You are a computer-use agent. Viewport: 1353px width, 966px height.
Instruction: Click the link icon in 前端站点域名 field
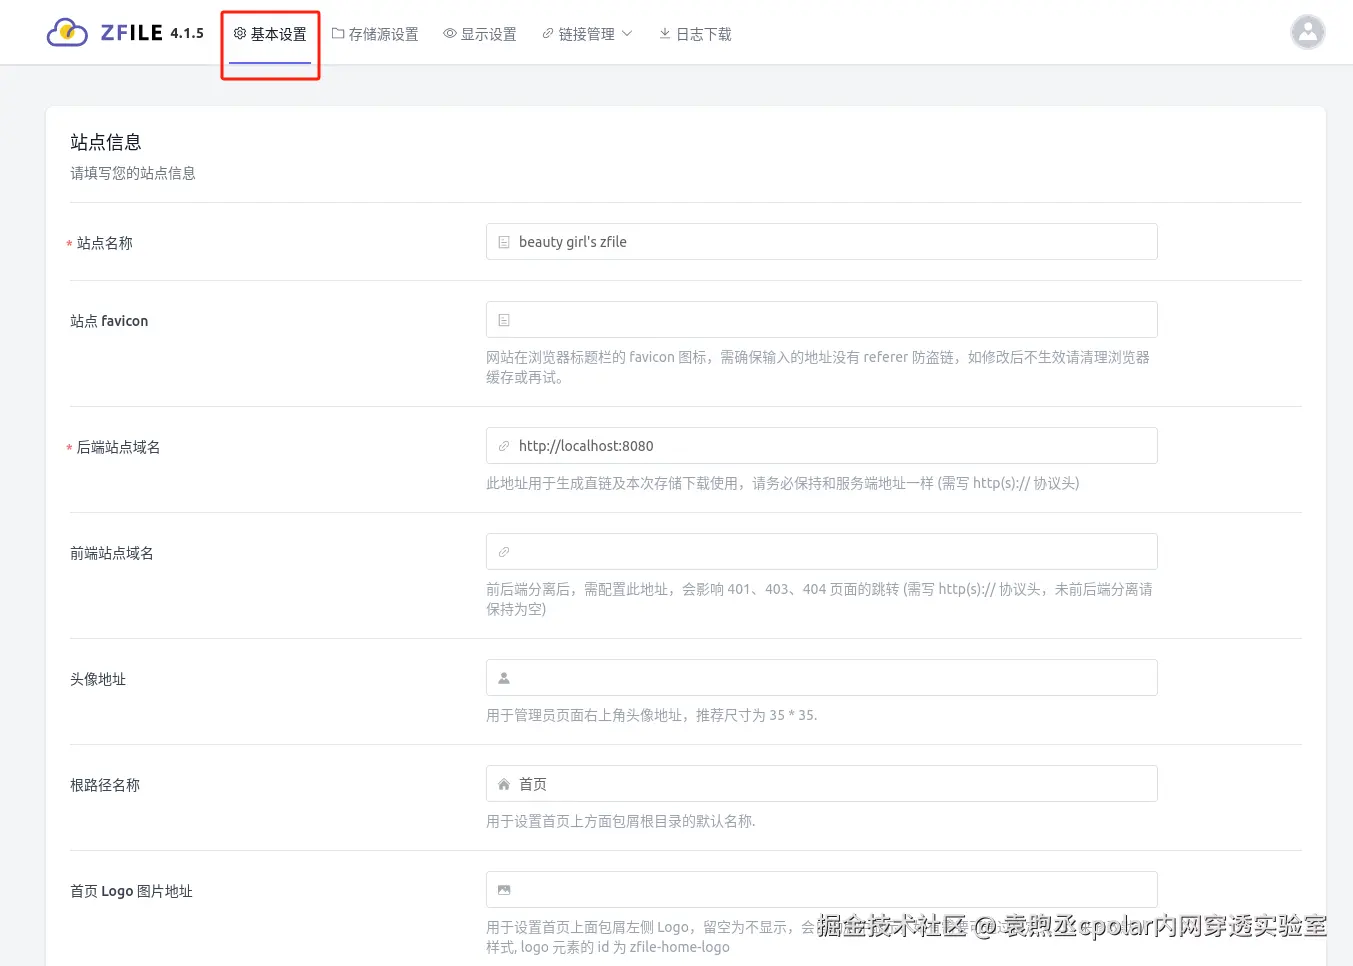coord(504,552)
